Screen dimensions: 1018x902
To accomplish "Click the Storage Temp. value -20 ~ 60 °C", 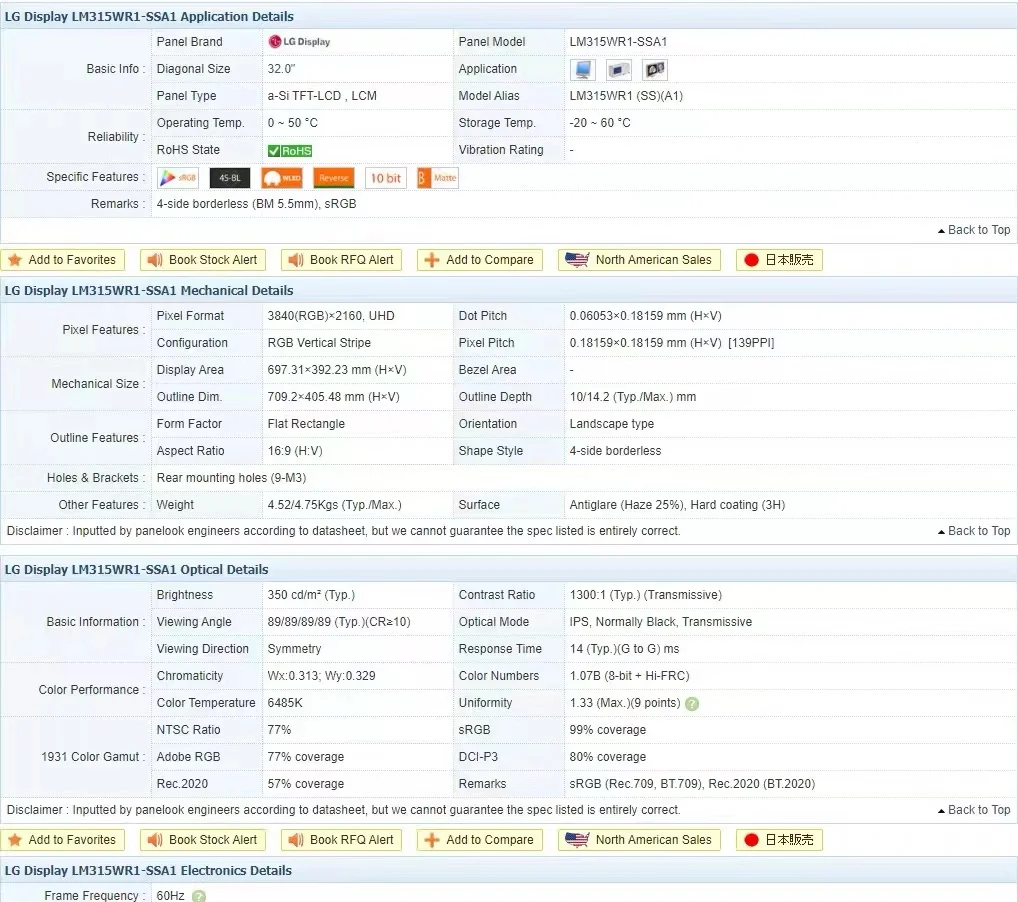I will click(x=600, y=123).
